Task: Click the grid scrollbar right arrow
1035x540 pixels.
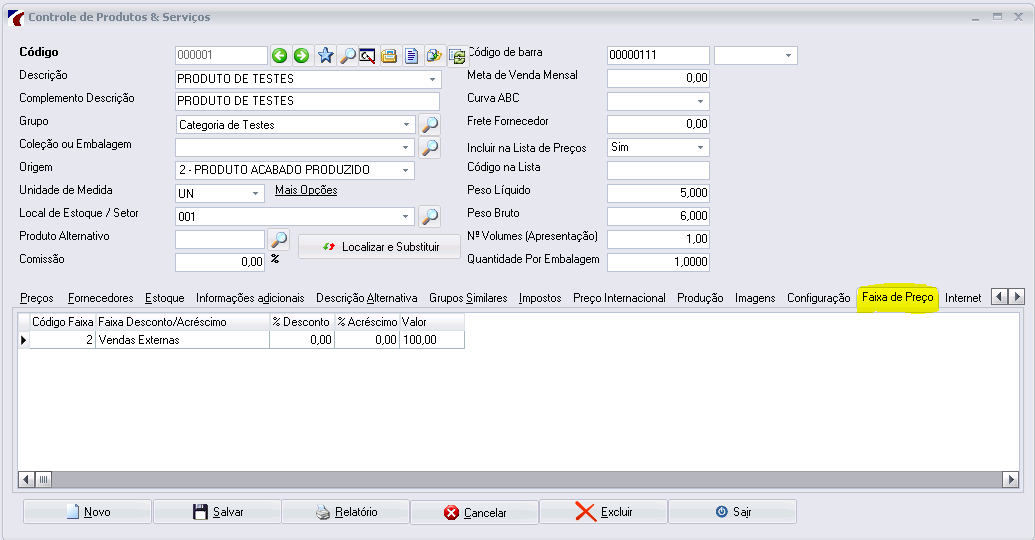Action: pos(1011,479)
